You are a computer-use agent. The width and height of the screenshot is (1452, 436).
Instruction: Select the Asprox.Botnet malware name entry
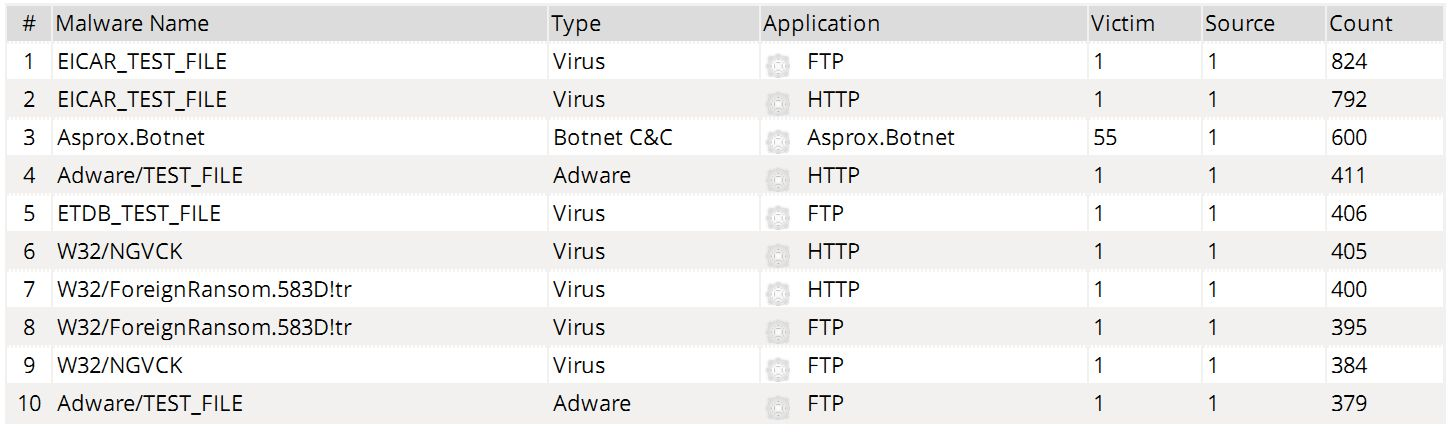(131, 138)
